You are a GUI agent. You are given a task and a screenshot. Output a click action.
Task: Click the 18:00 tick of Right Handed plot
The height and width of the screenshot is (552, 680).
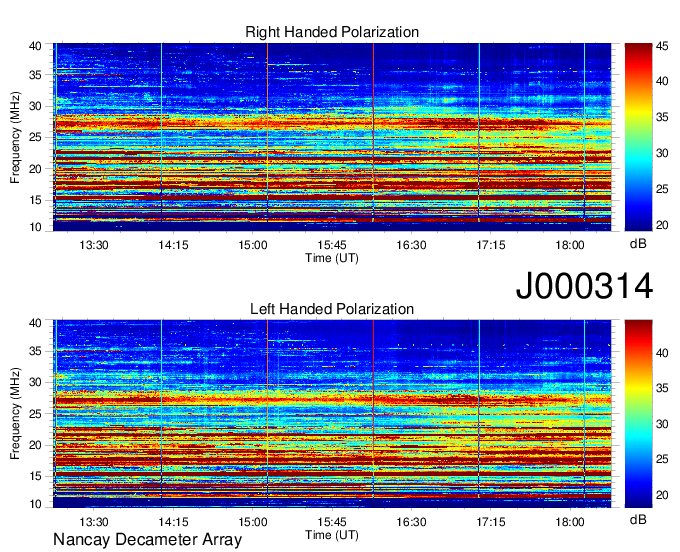pyautogui.click(x=570, y=245)
